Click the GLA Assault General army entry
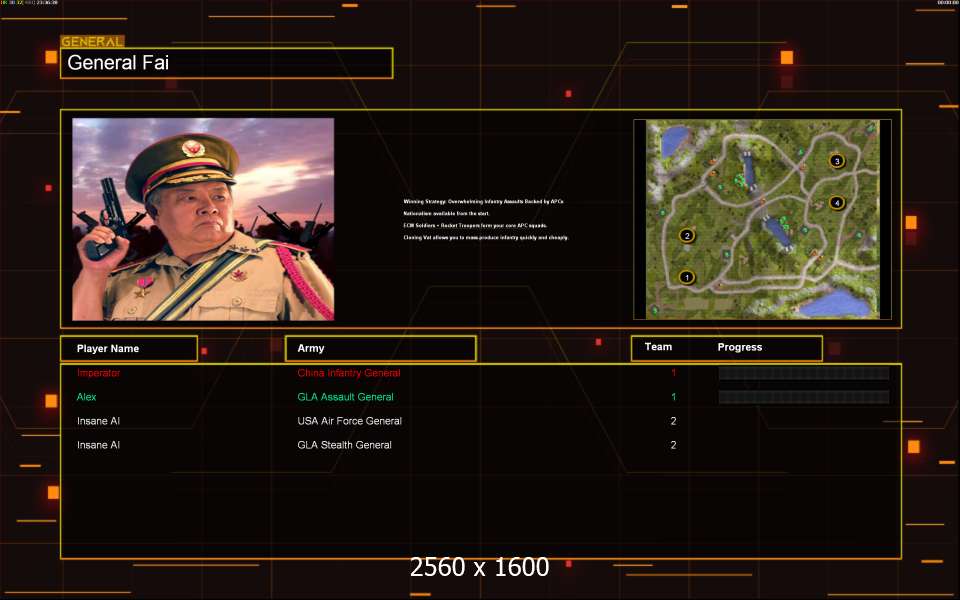The height and width of the screenshot is (600, 960). [x=345, y=397]
